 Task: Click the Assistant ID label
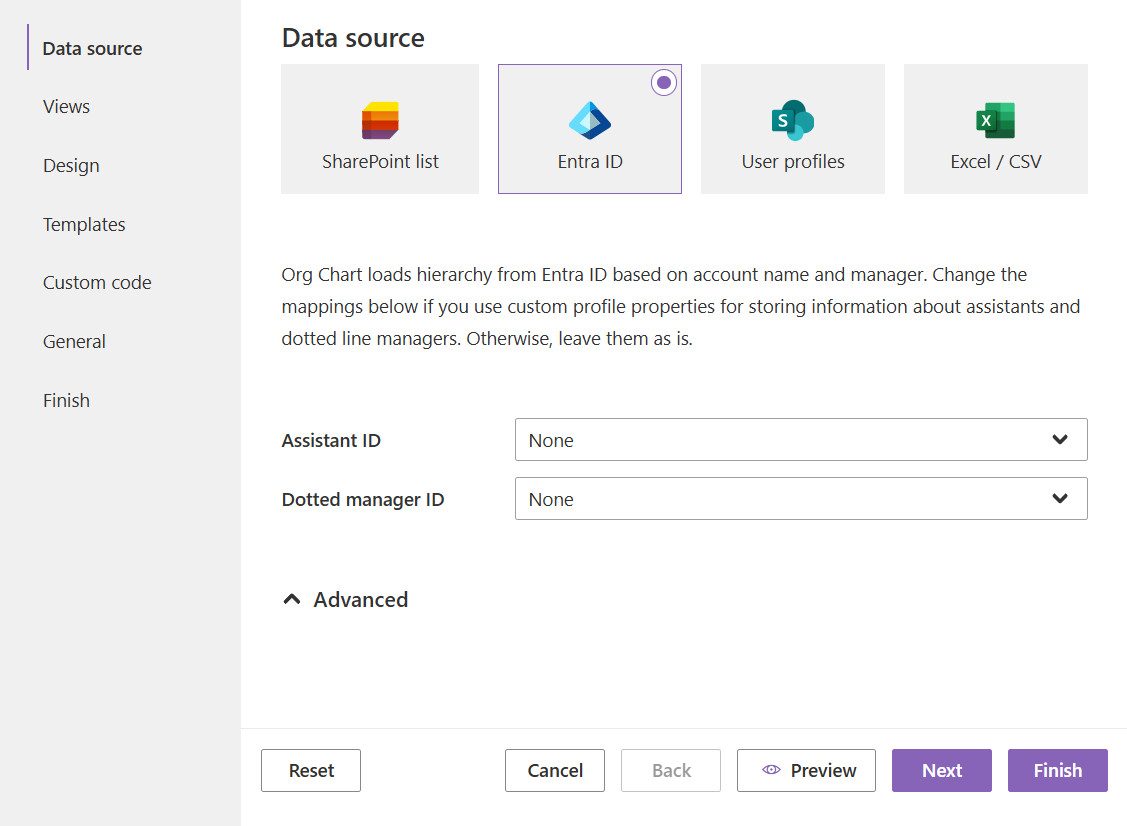[x=331, y=440]
